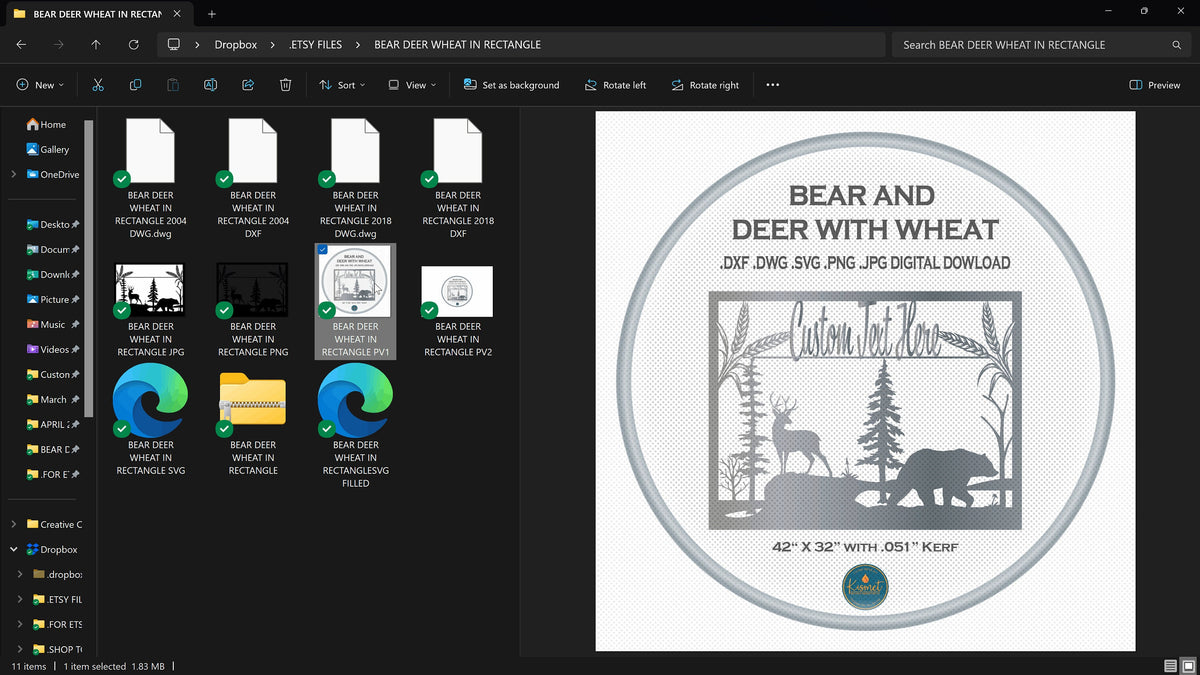Click Rotate right button
Image resolution: width=1200 pixels, height=675 pixels.
click(x=705, y=85)
